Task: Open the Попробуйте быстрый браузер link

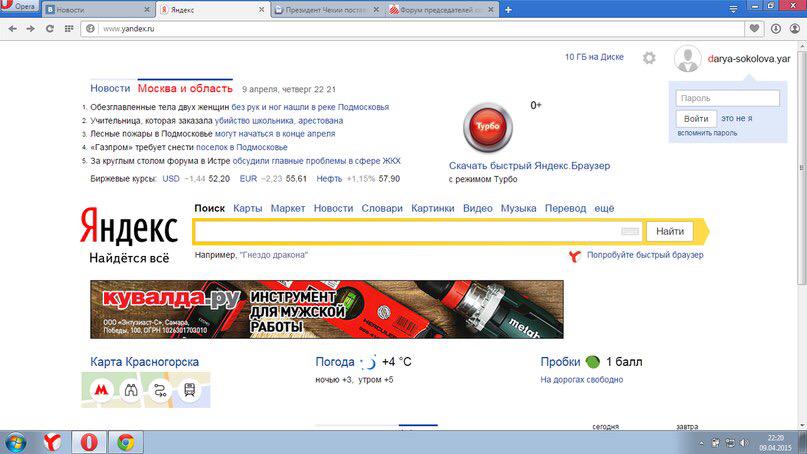Action: 645,255
